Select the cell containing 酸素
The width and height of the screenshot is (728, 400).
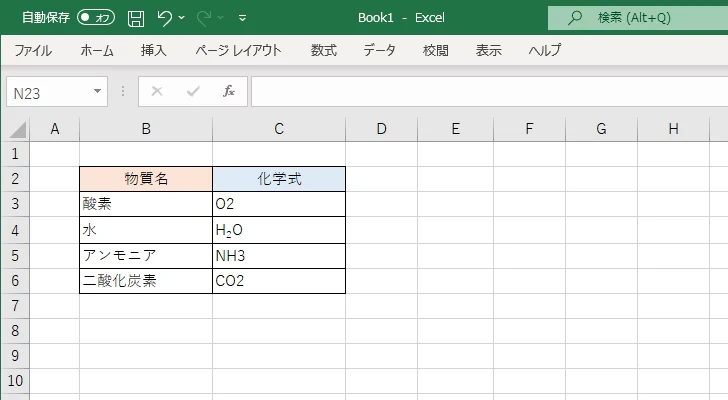coord(146,204)
